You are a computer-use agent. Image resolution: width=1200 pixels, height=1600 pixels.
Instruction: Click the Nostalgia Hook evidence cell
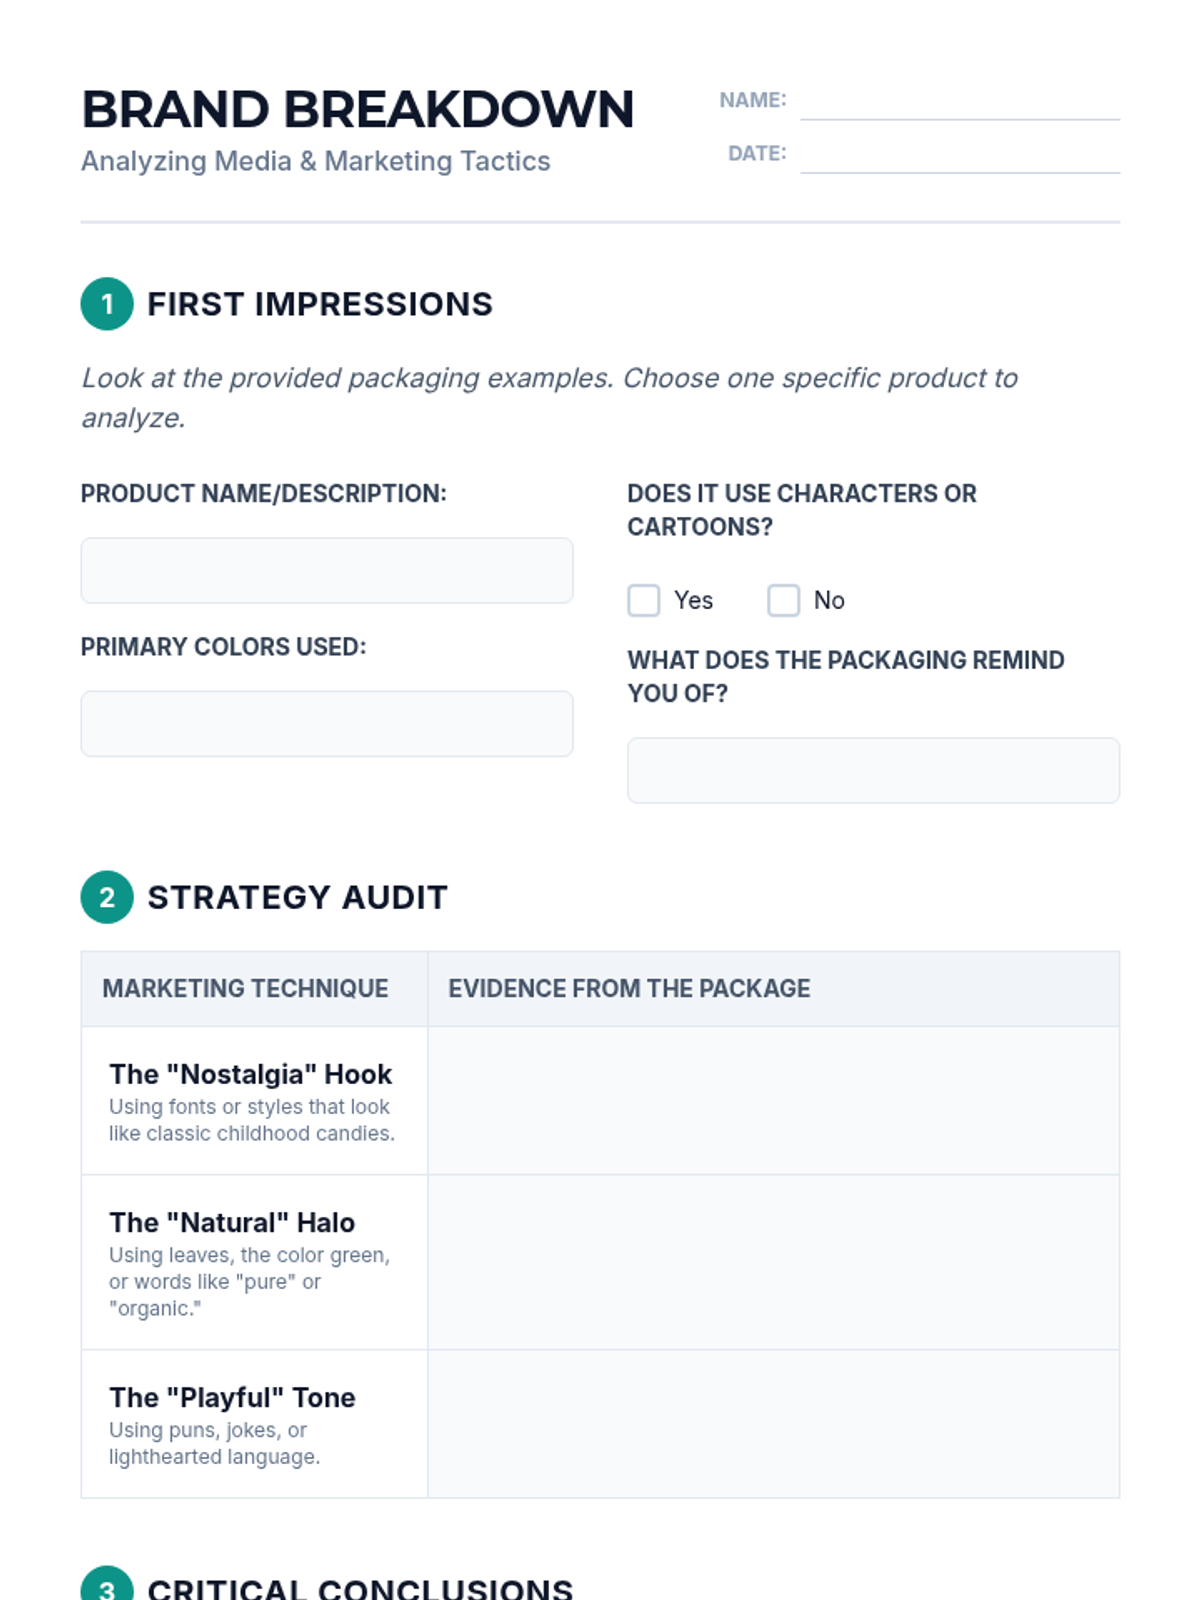tap(774, 1100)
